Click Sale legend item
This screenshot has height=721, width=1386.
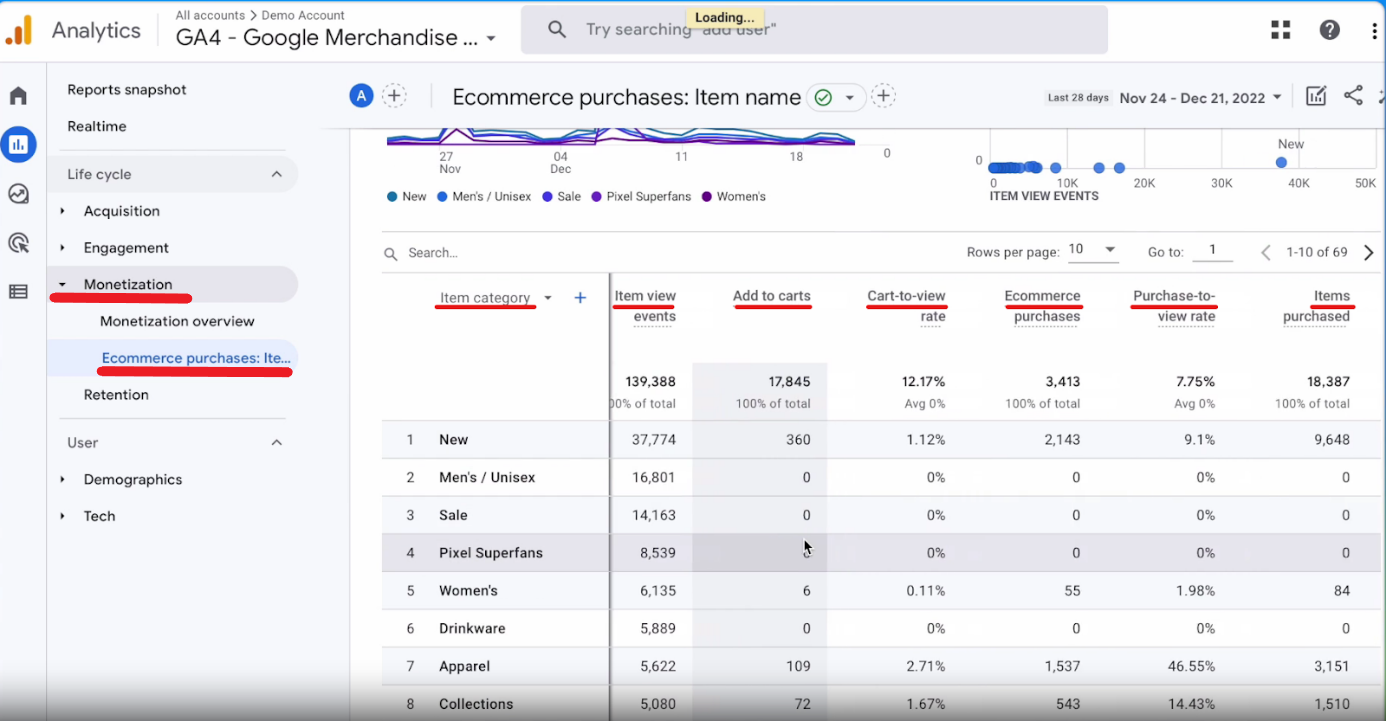pos(561,197)
